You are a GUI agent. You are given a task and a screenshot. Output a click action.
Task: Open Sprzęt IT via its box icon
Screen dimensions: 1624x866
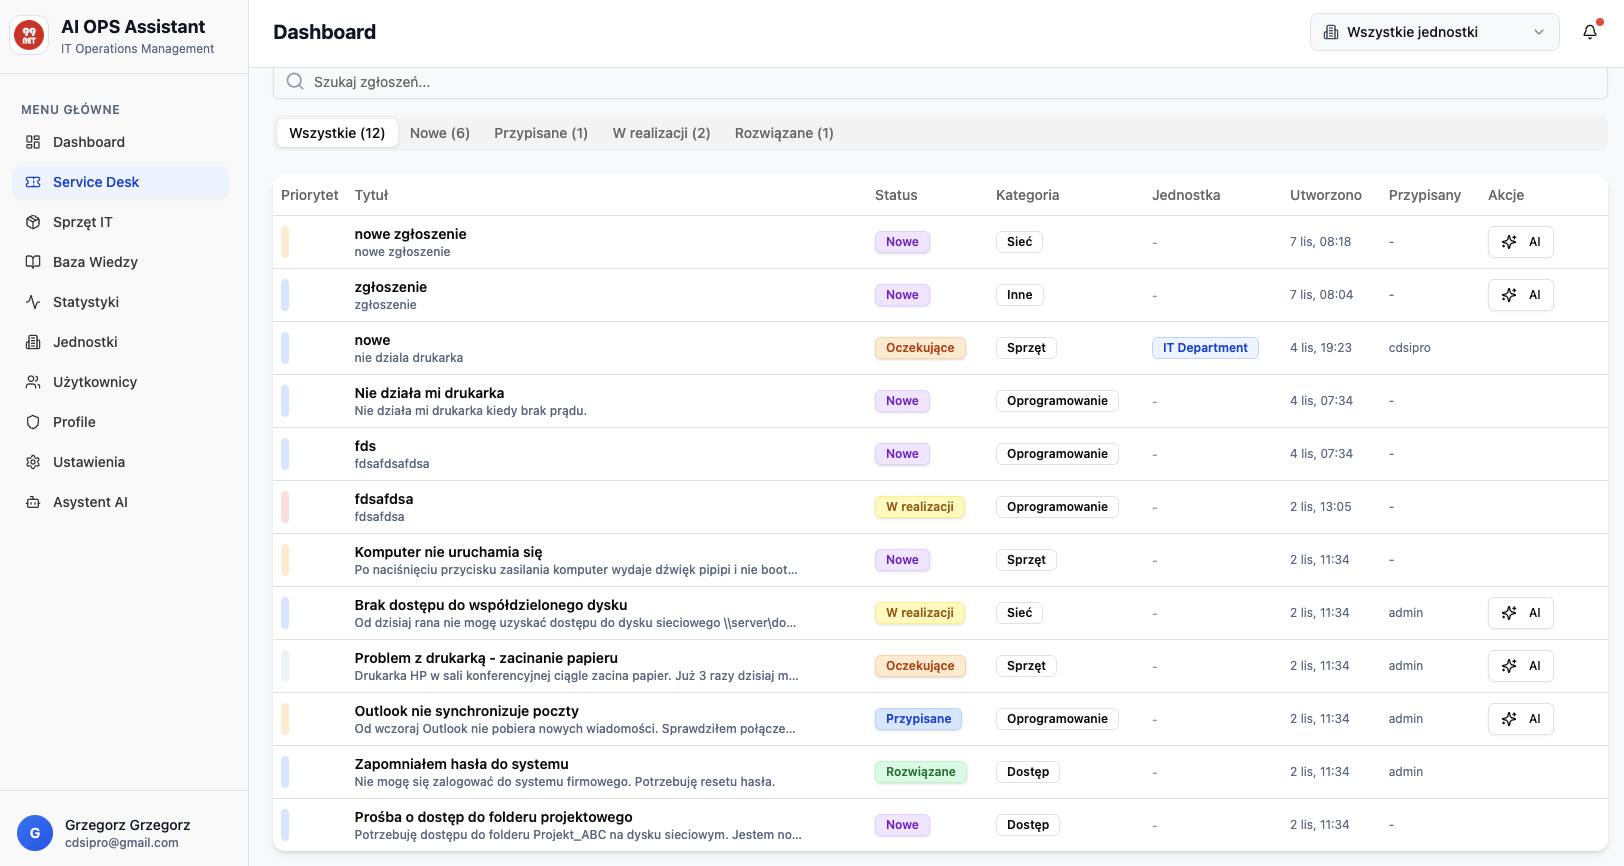click(x=33, y=222)
